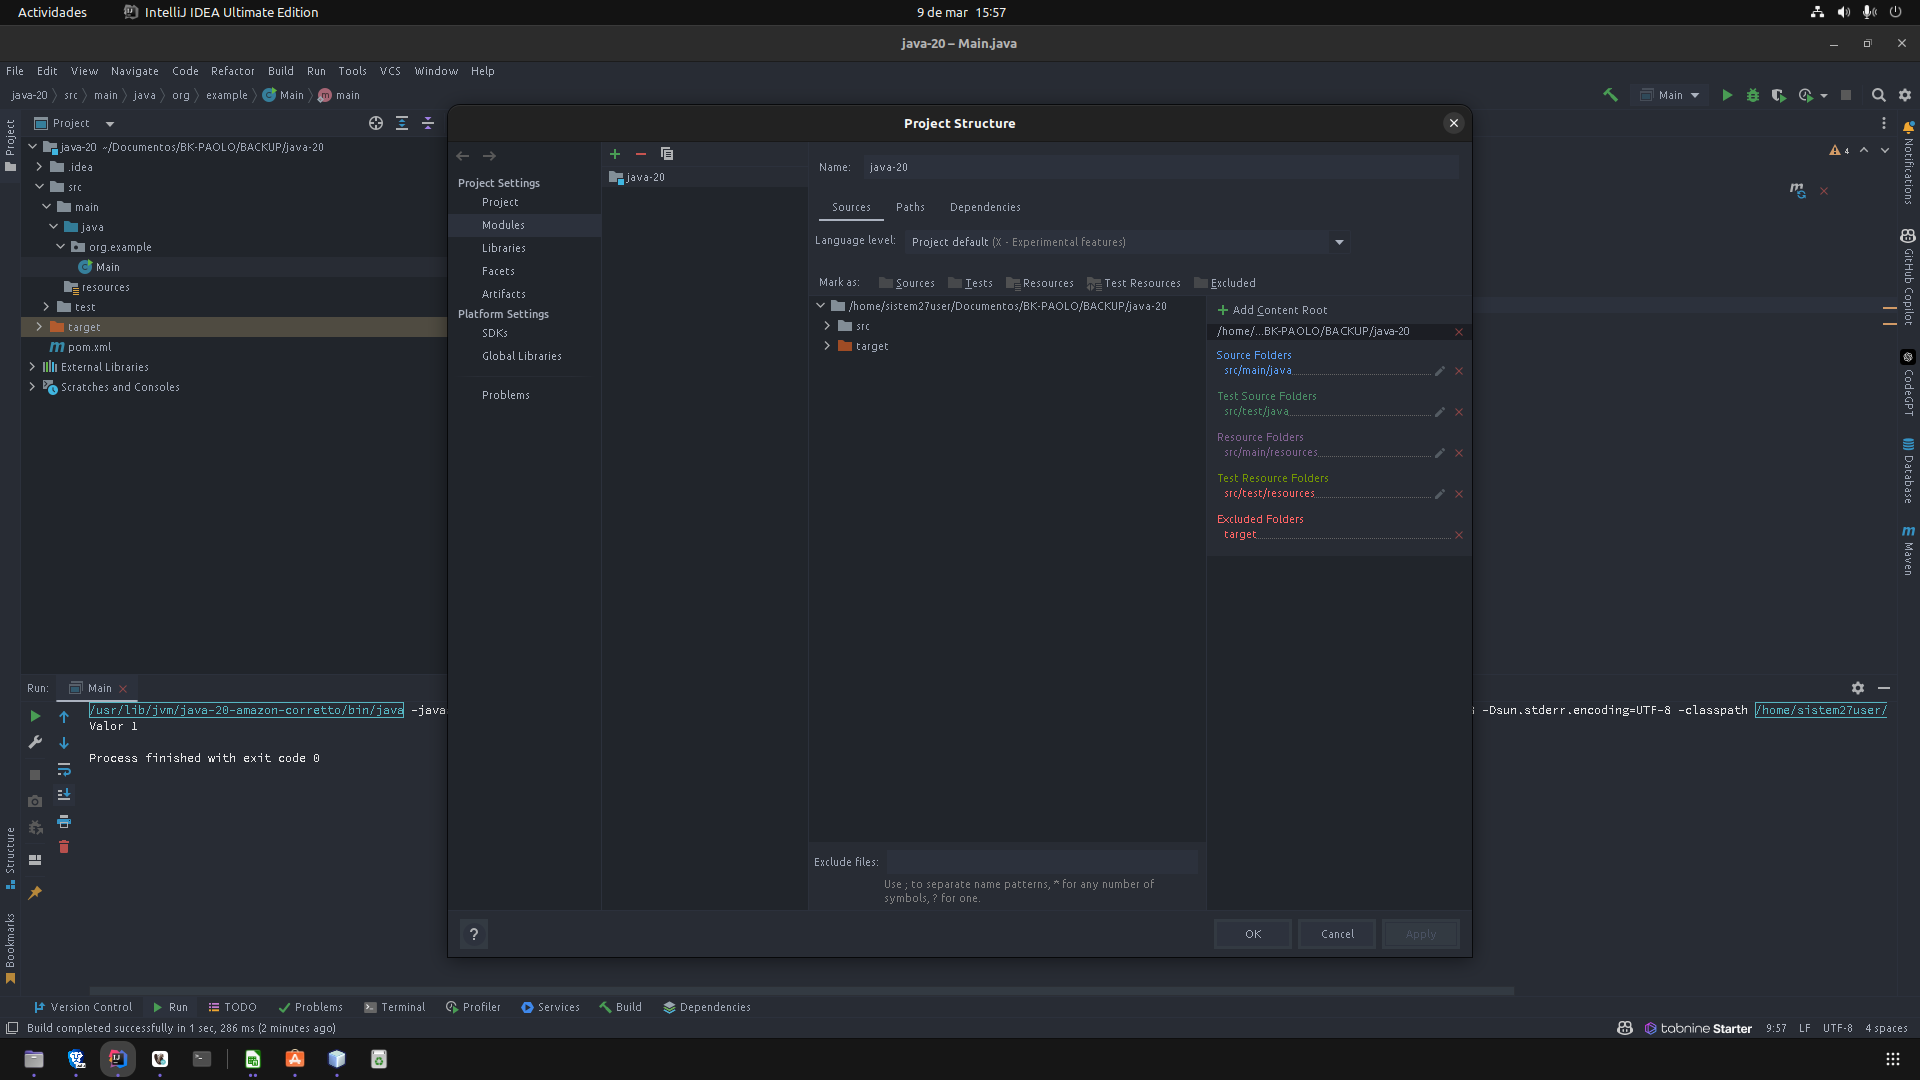Open Actividades overview

[x=52, y=12]
